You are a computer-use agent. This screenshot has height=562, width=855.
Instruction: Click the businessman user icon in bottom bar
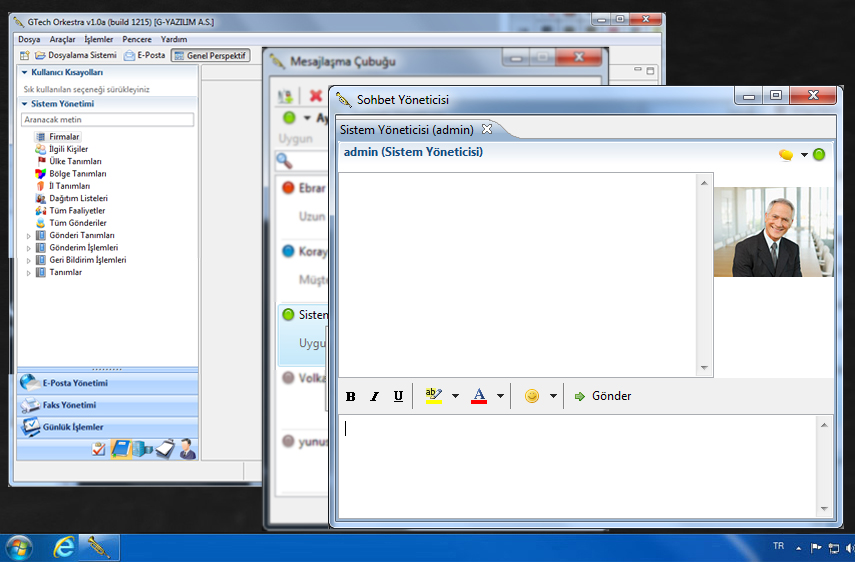coord(187,449)
